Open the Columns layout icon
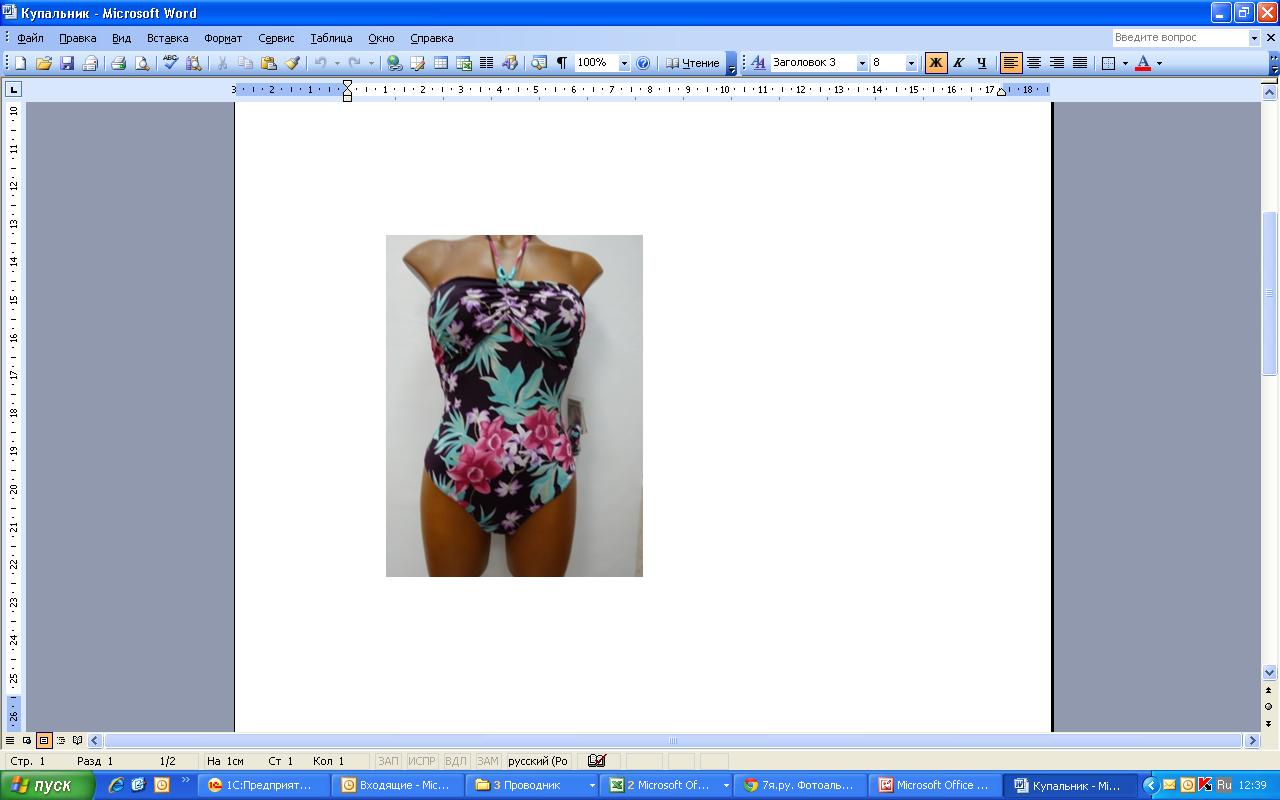The width and height of the screenshot is (1280, 800). 486,63
